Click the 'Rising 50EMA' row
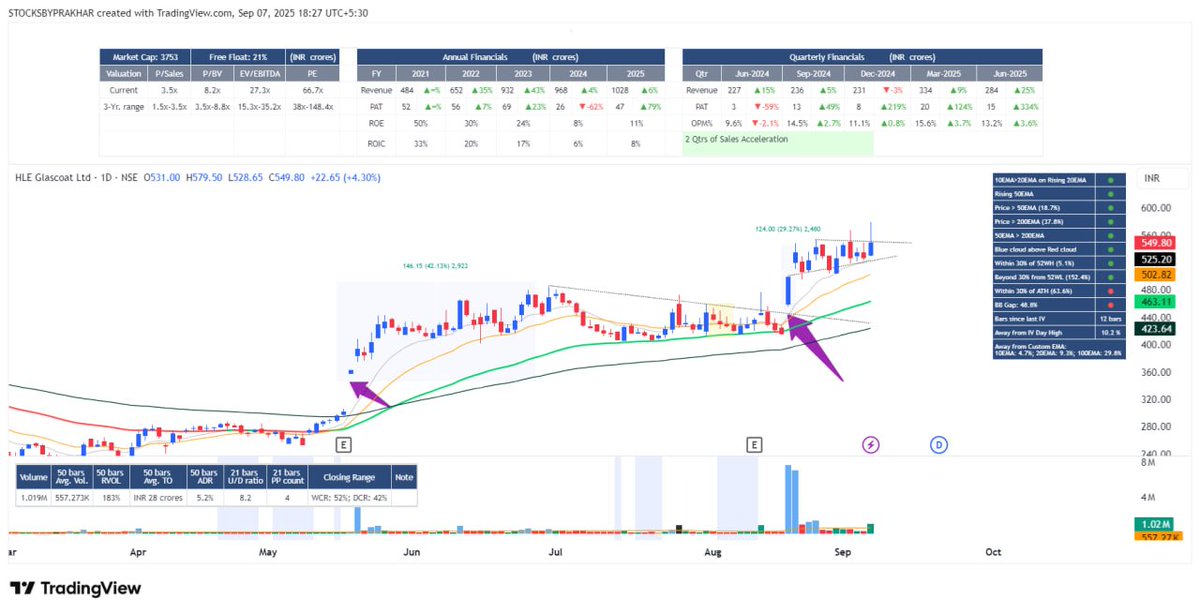 (x=1061, y=192)
